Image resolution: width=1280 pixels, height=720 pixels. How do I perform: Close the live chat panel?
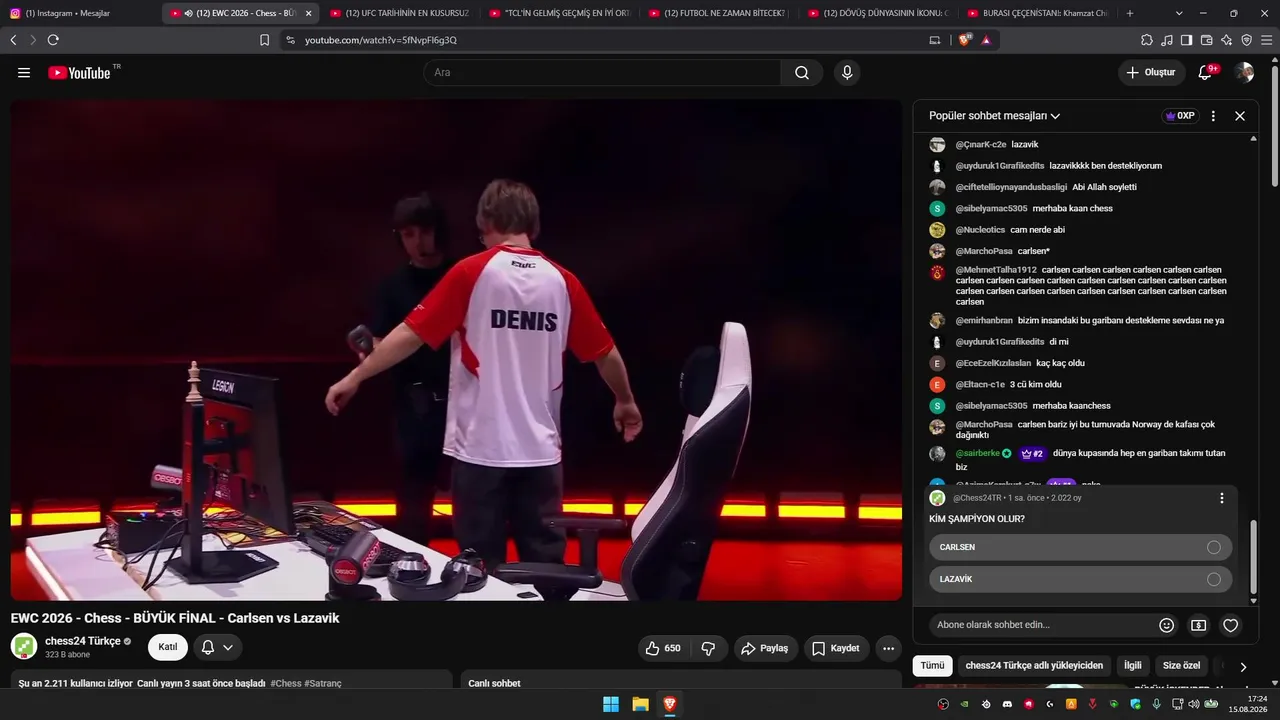click(x=1240, y=116)
